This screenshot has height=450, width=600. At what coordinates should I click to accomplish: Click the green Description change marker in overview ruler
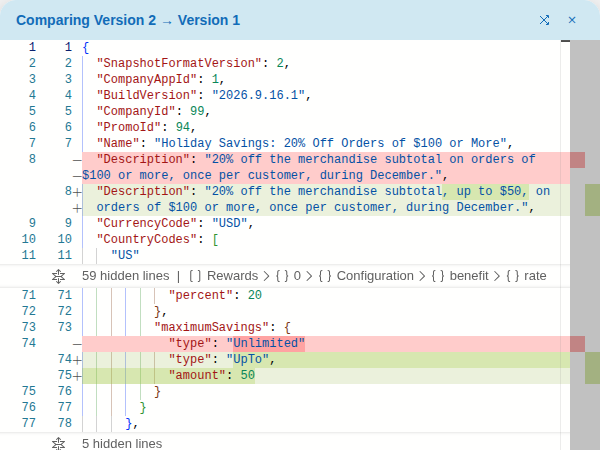[x=592, y=200]
